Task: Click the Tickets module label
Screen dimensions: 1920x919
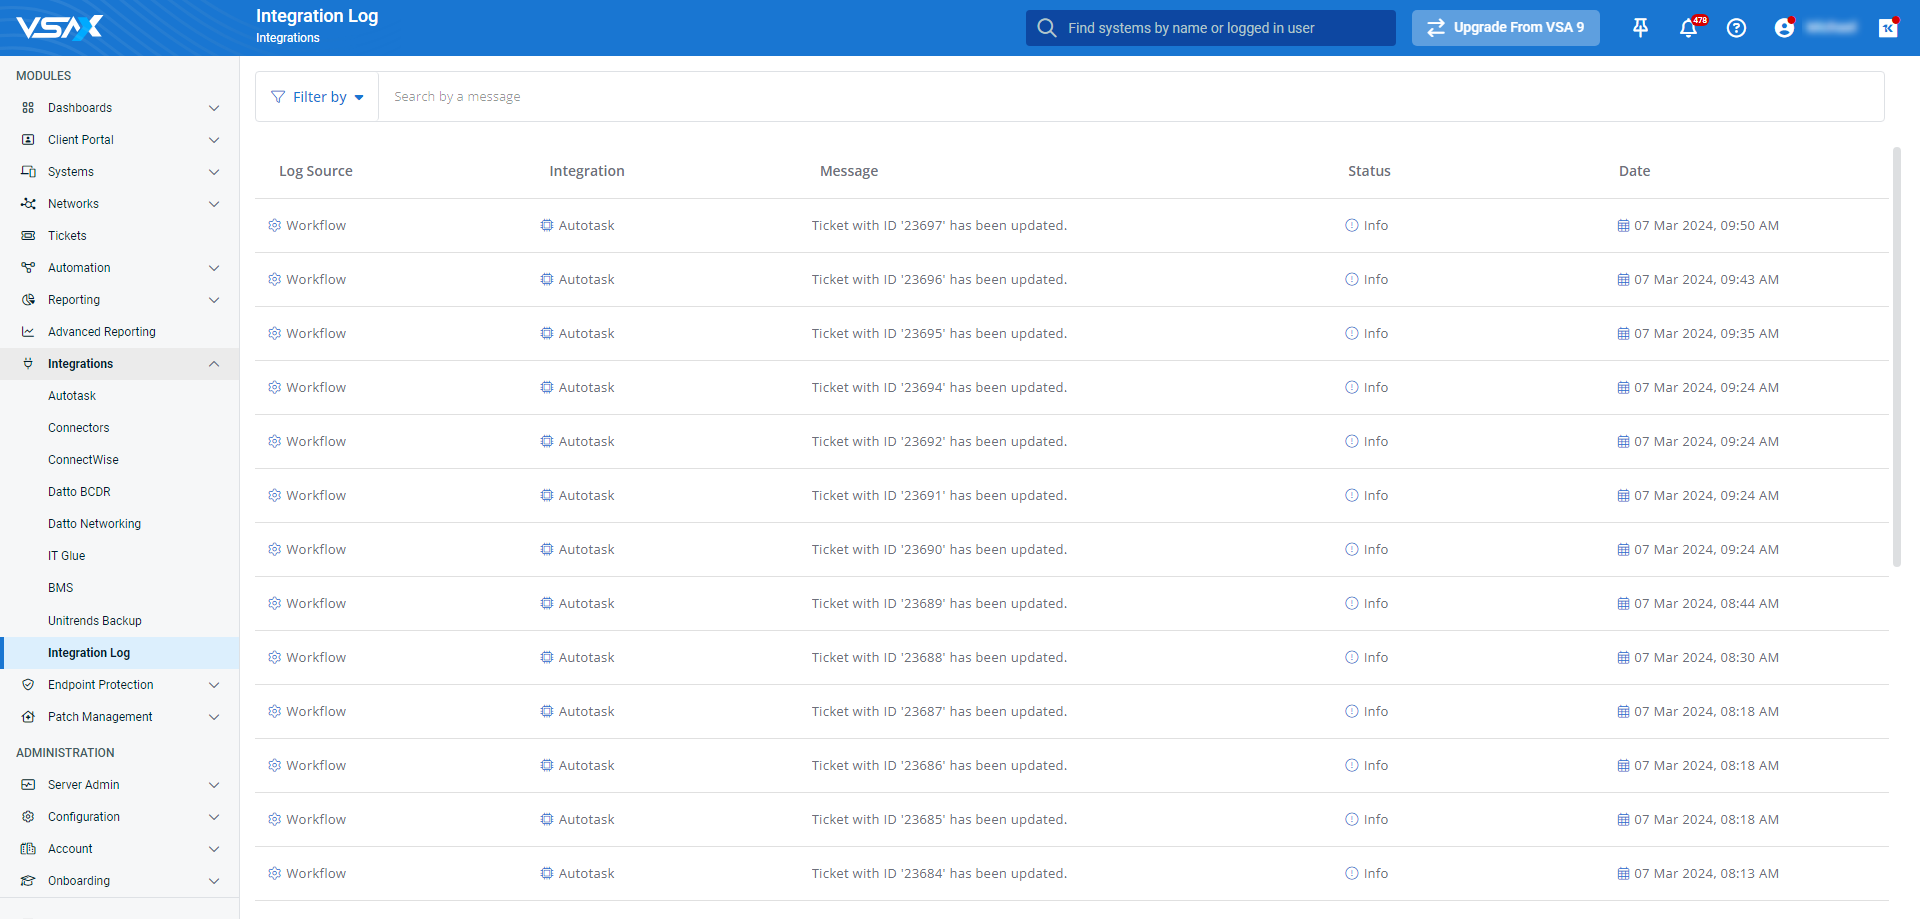Action: 67,236
